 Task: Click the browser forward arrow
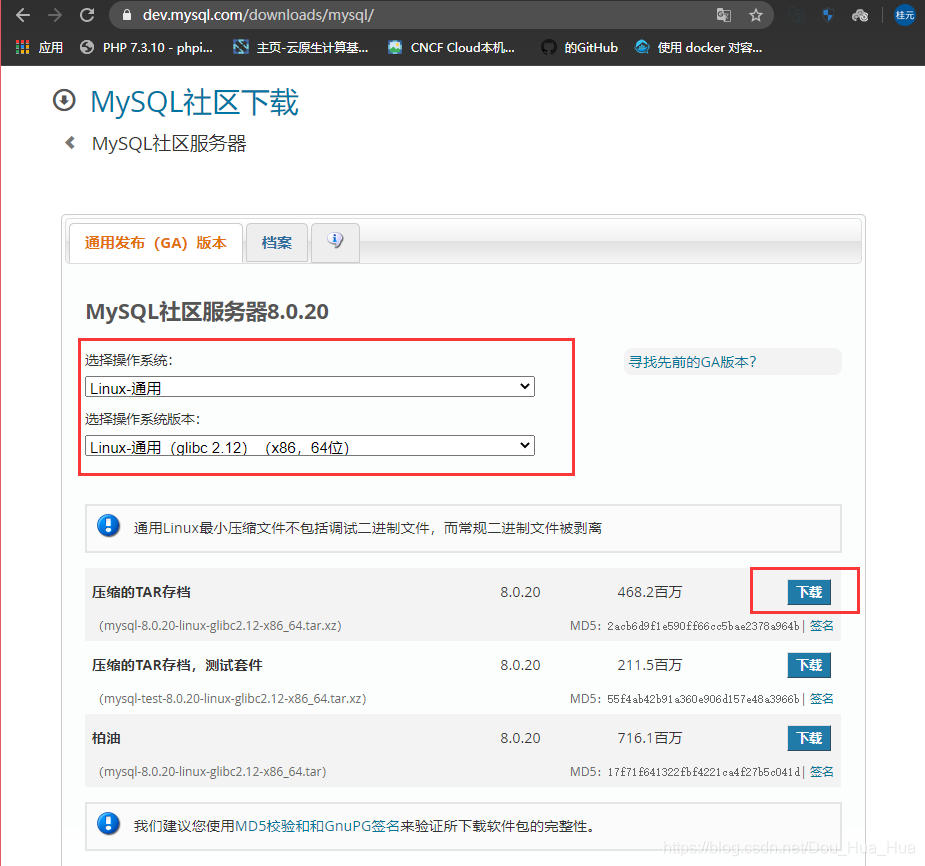55,15
